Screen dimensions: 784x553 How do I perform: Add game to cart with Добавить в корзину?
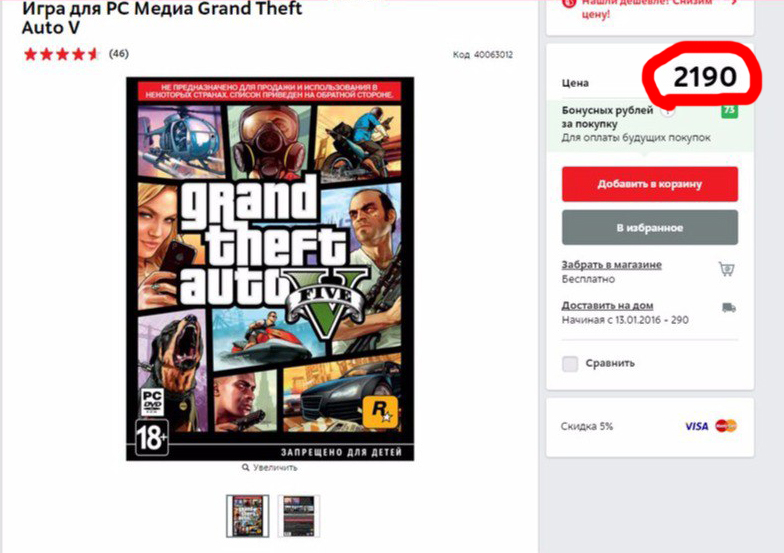(x=650, y=184)
